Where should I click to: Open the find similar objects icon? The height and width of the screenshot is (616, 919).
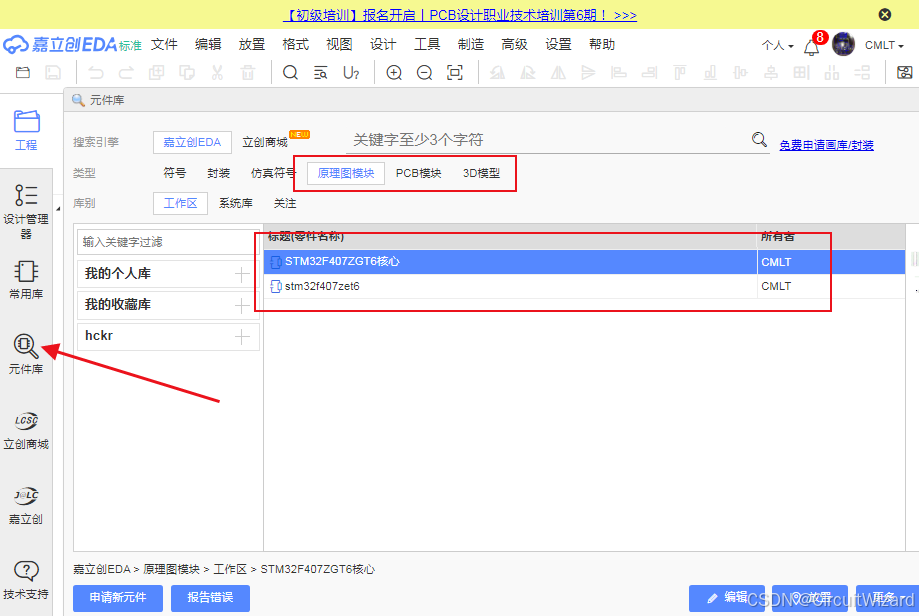point(321,73)
